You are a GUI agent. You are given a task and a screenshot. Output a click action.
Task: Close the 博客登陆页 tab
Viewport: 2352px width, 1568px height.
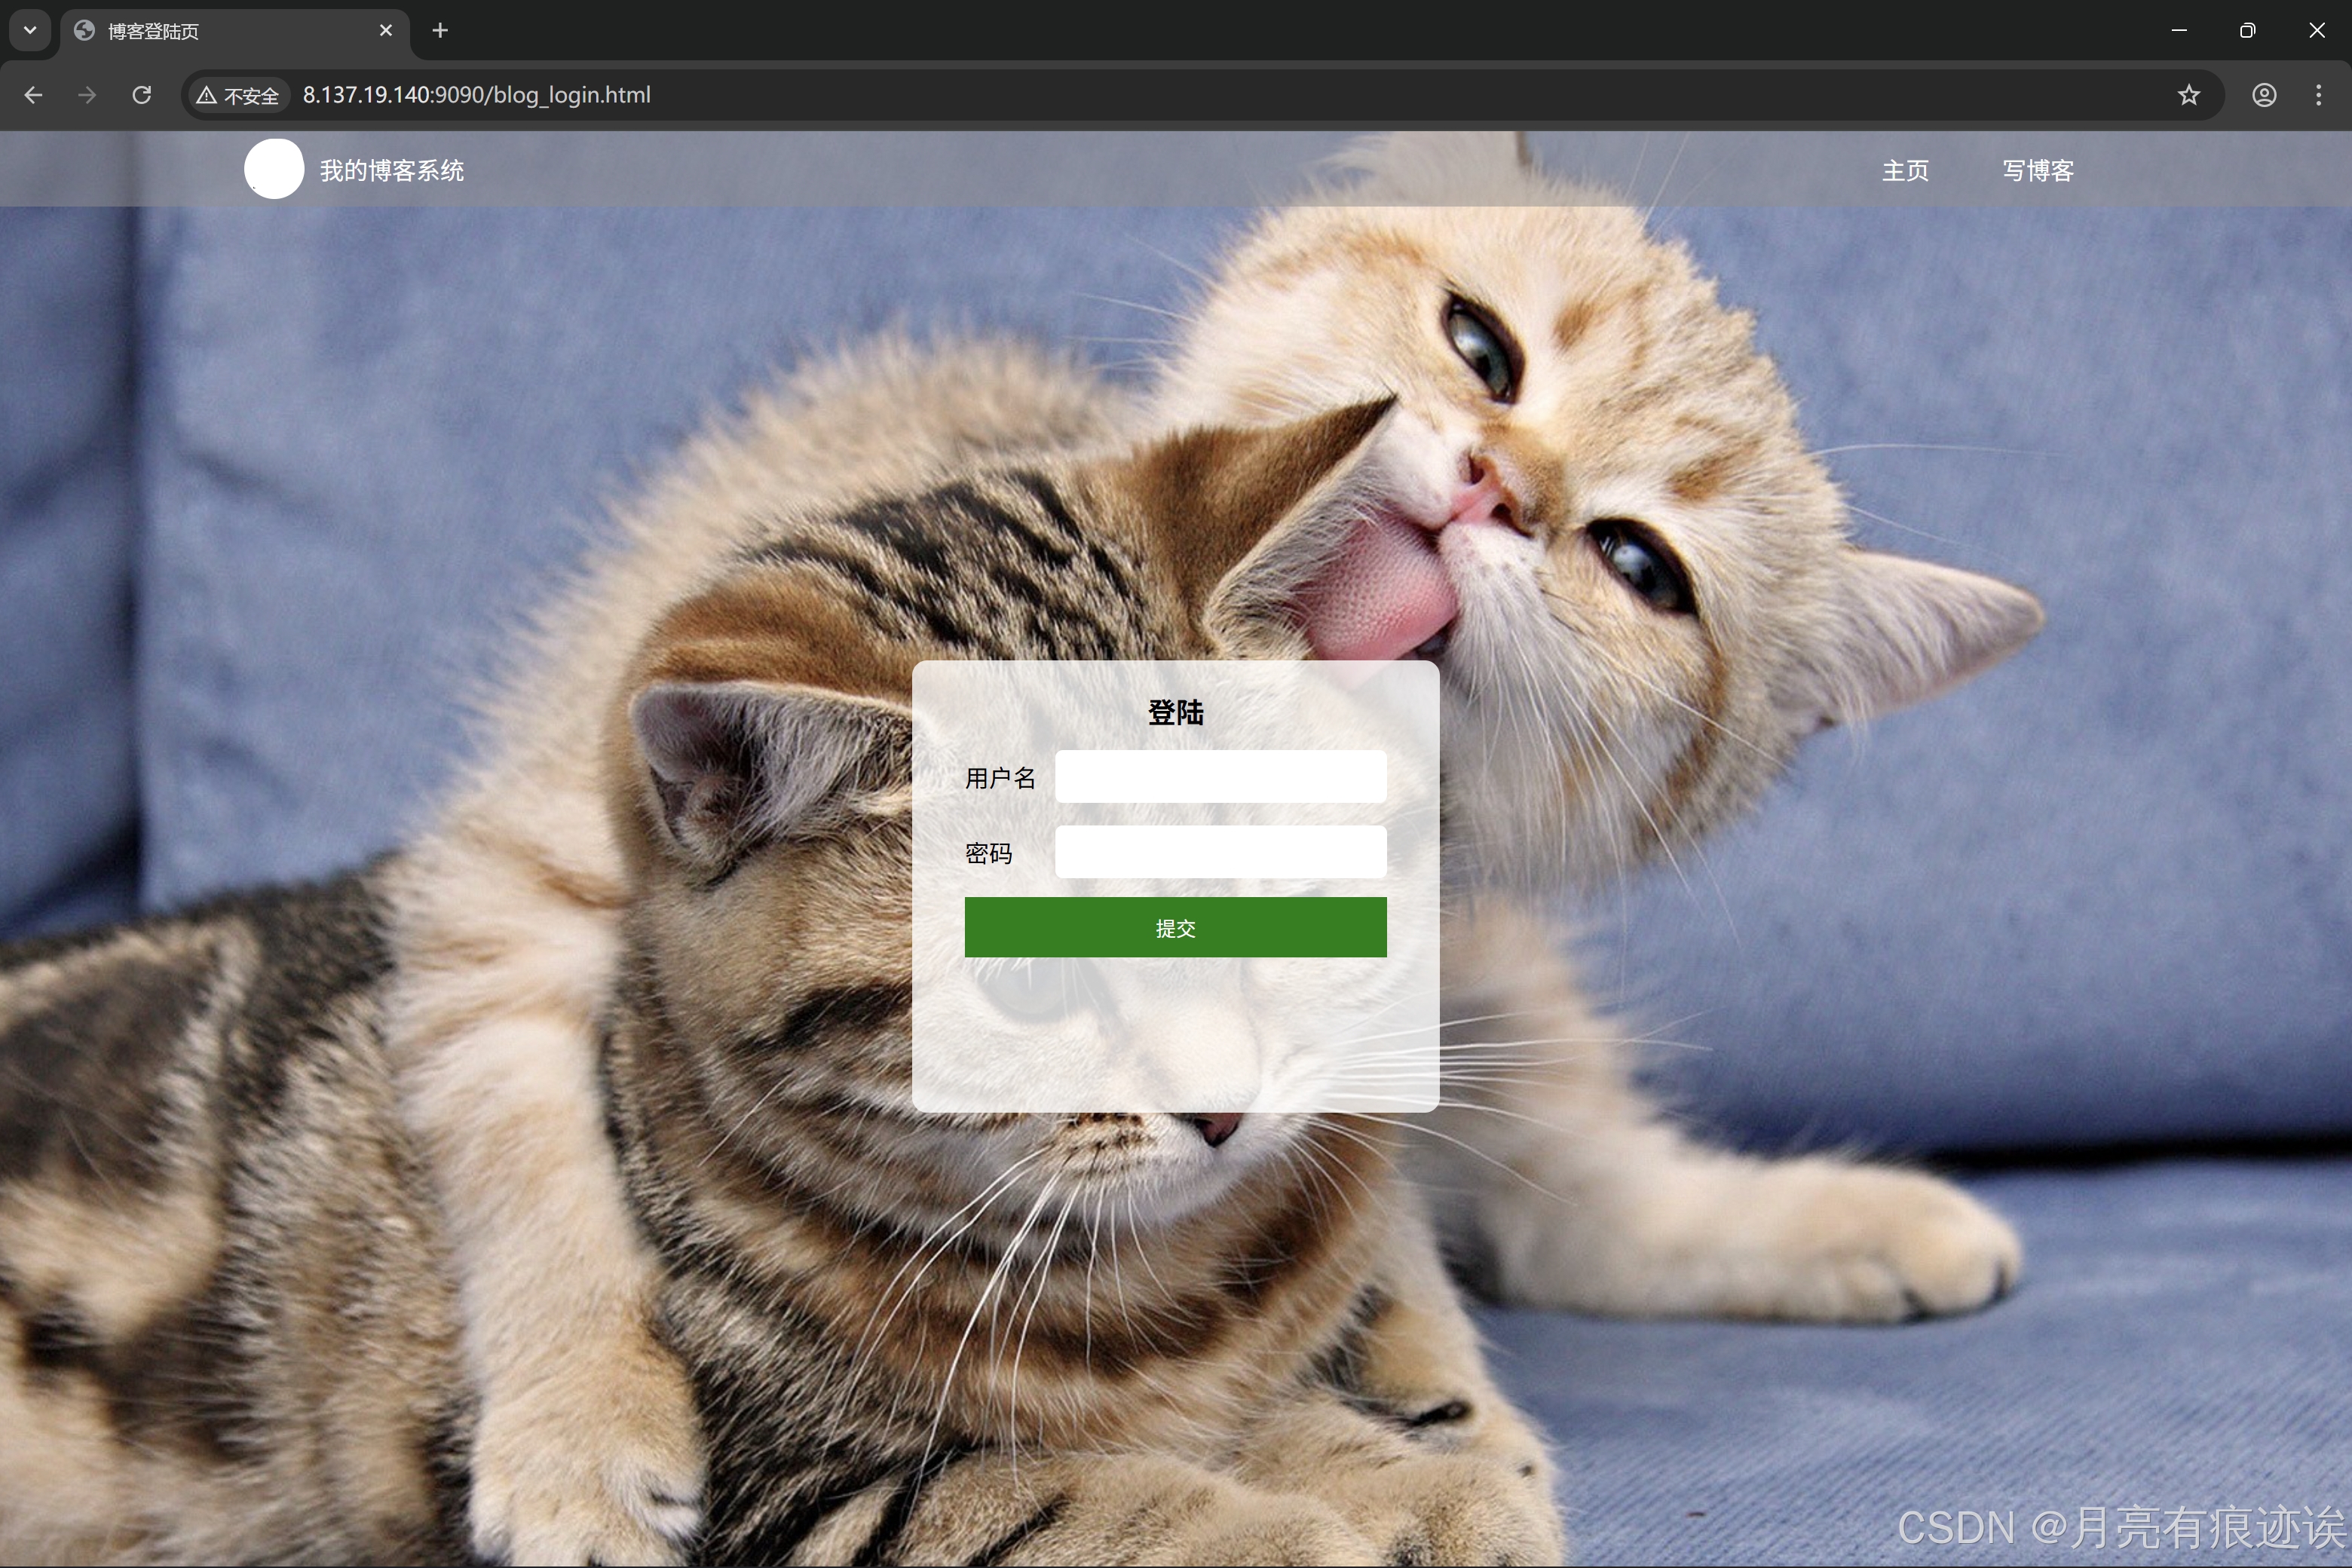pos(386,31)
